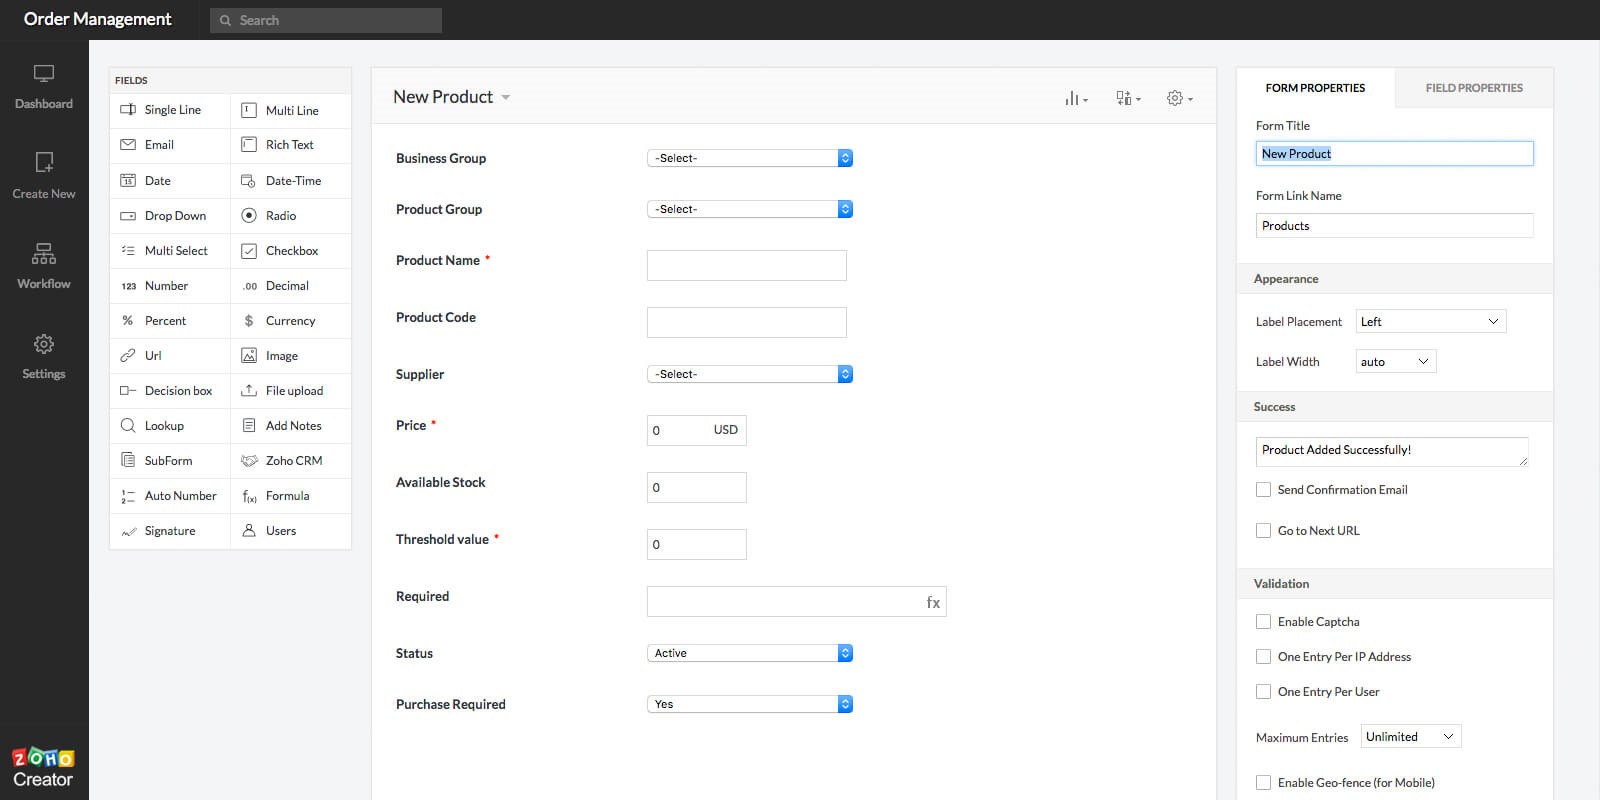Check One Entry Per User
Image resolution: width=1600 pixels, height=800 pixels.
point(1263,692)
